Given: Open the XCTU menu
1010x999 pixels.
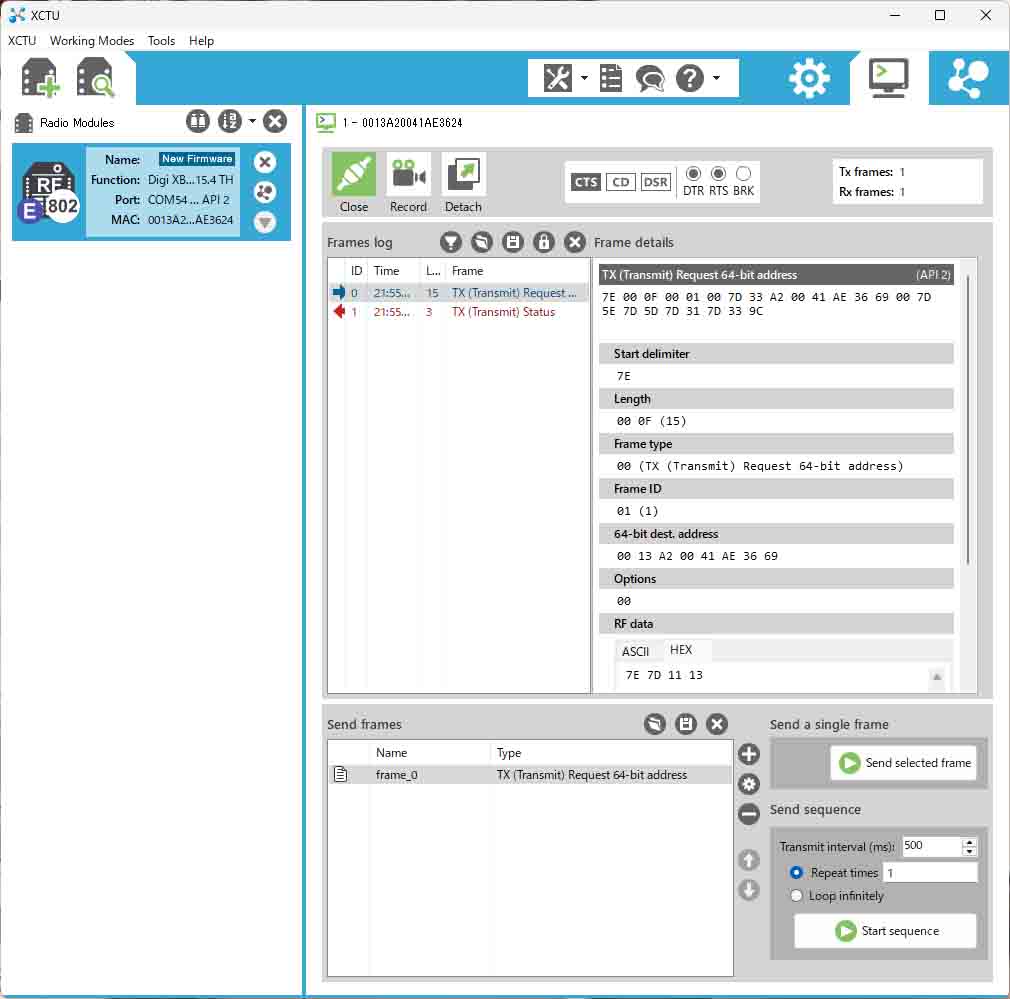Looking at the screenshot, I should click(22, 41).
